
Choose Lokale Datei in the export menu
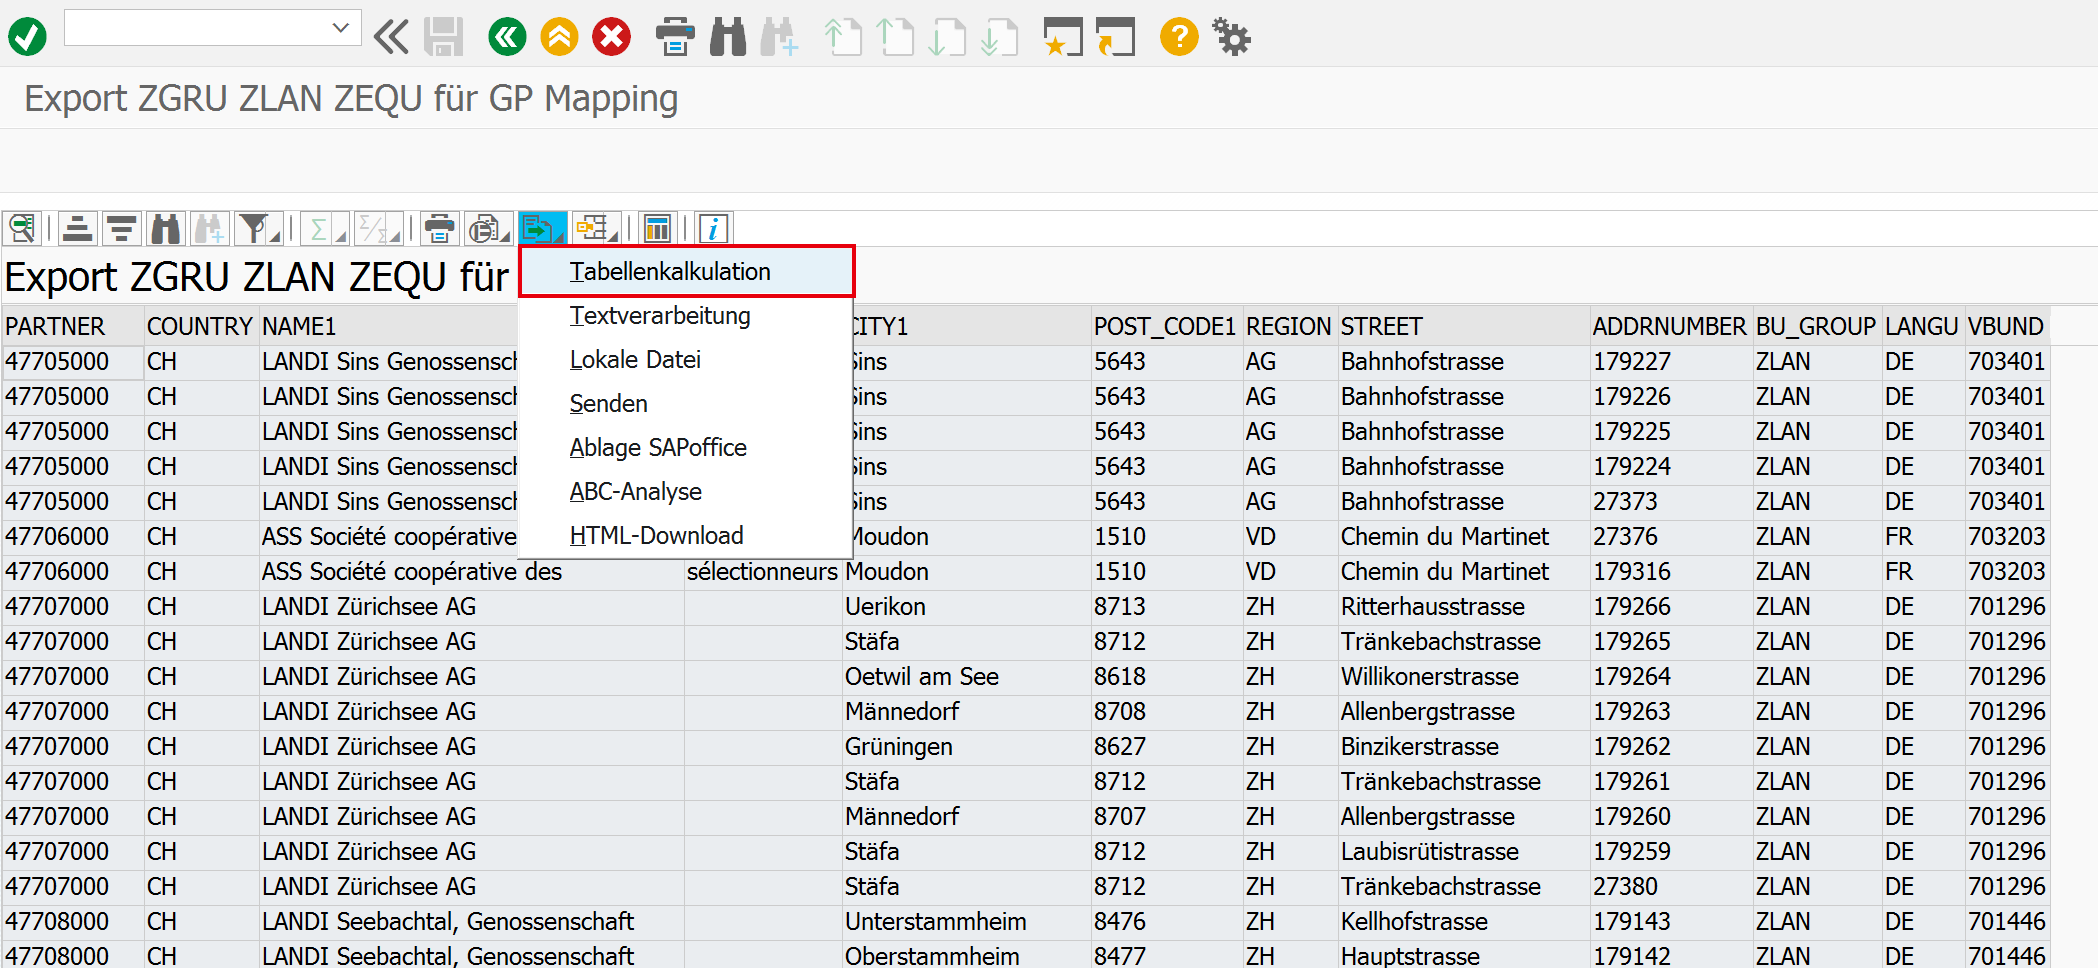click(x=635, y=359)
